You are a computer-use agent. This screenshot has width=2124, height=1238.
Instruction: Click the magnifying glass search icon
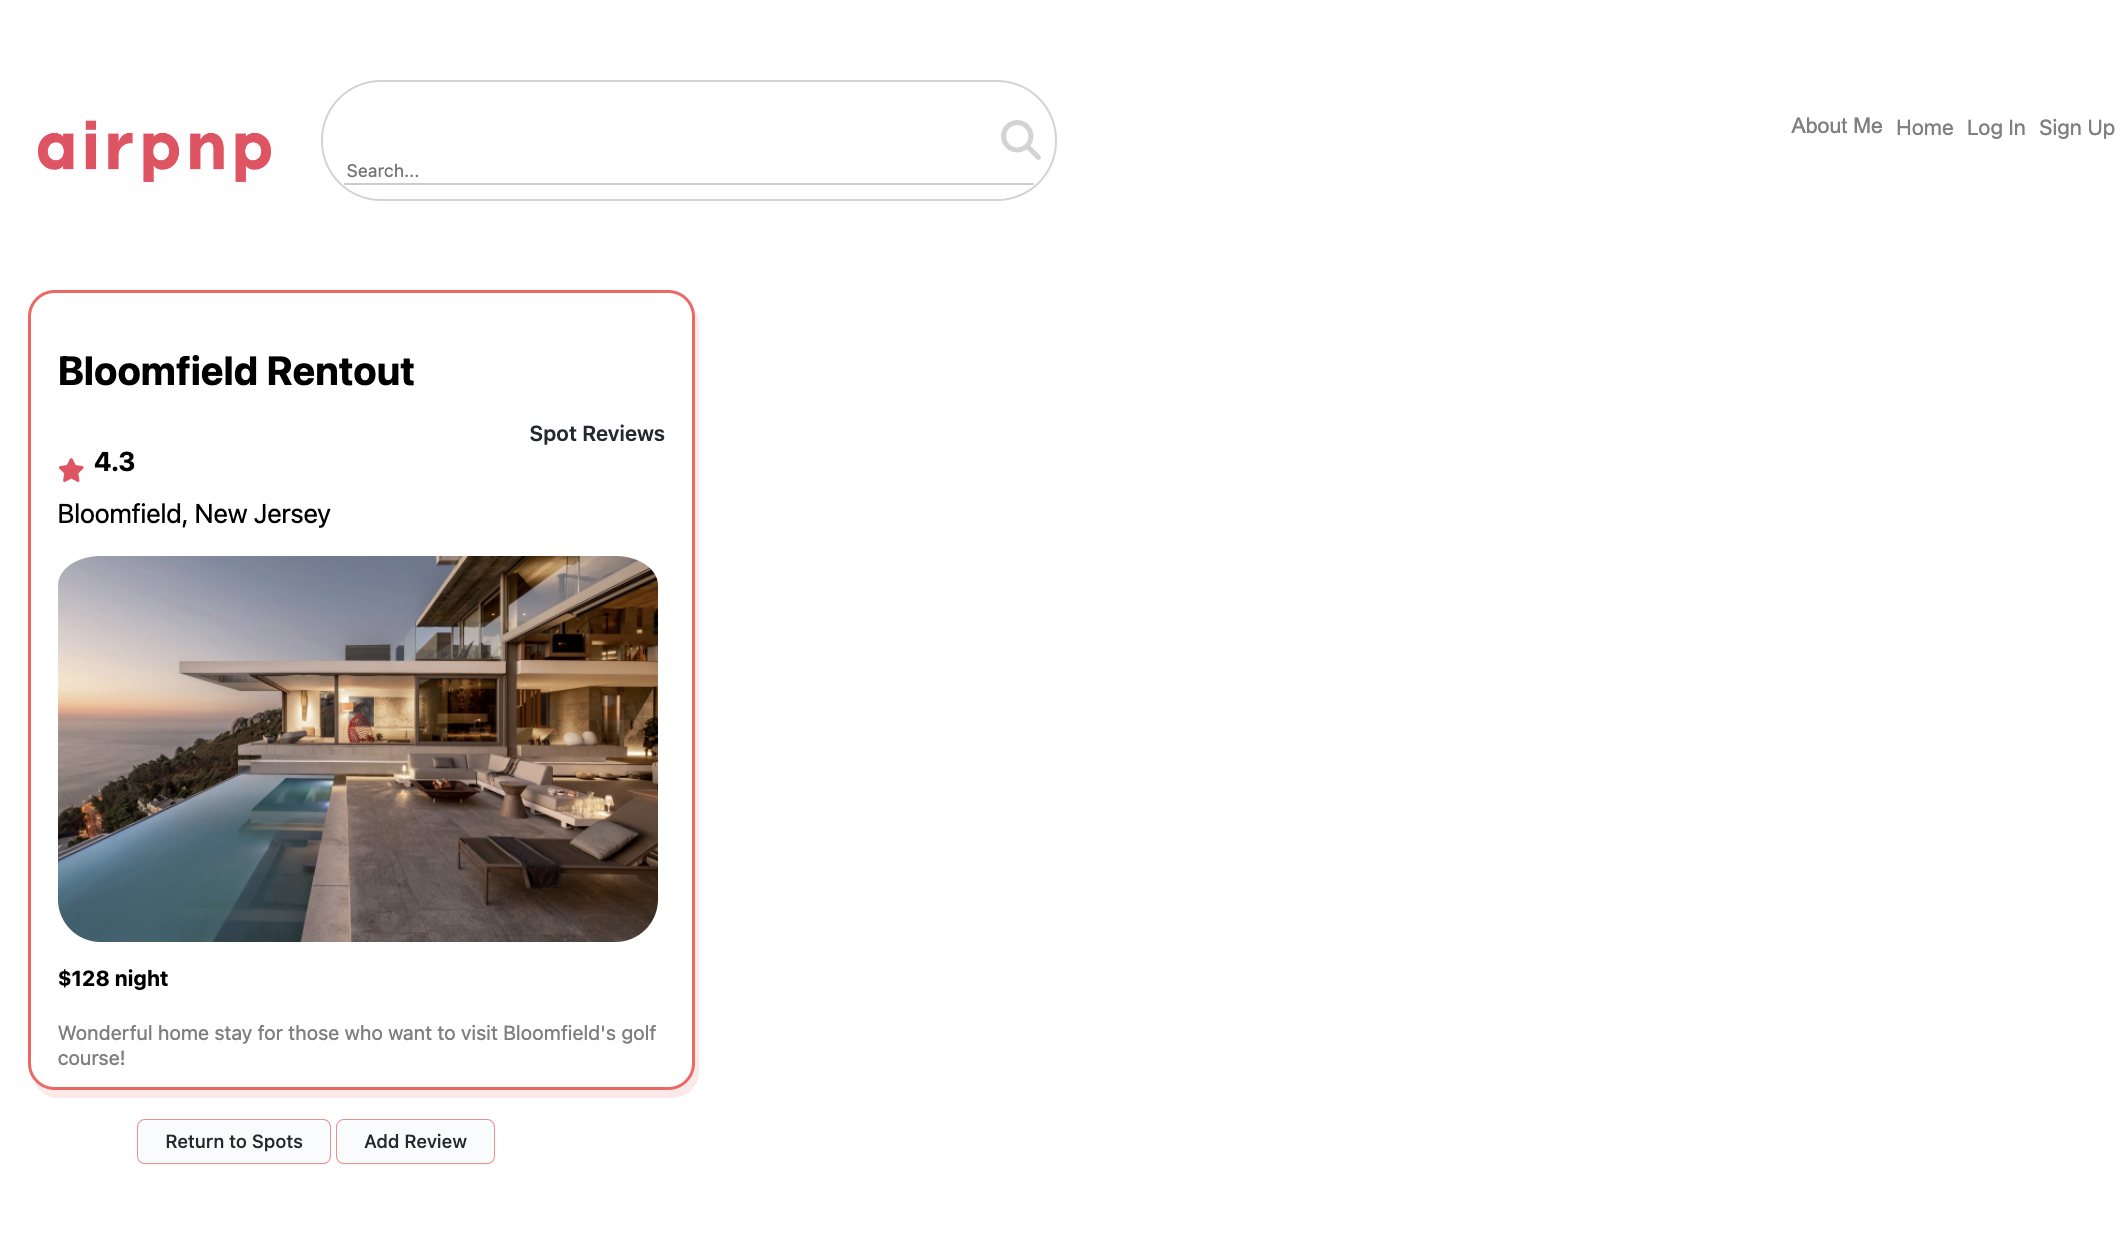[1020, 140]
